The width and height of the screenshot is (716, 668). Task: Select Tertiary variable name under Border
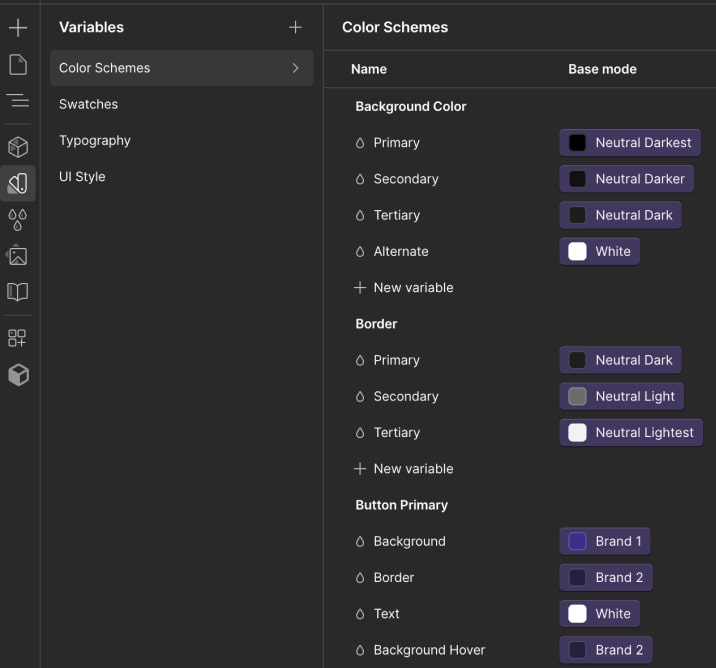397,432
